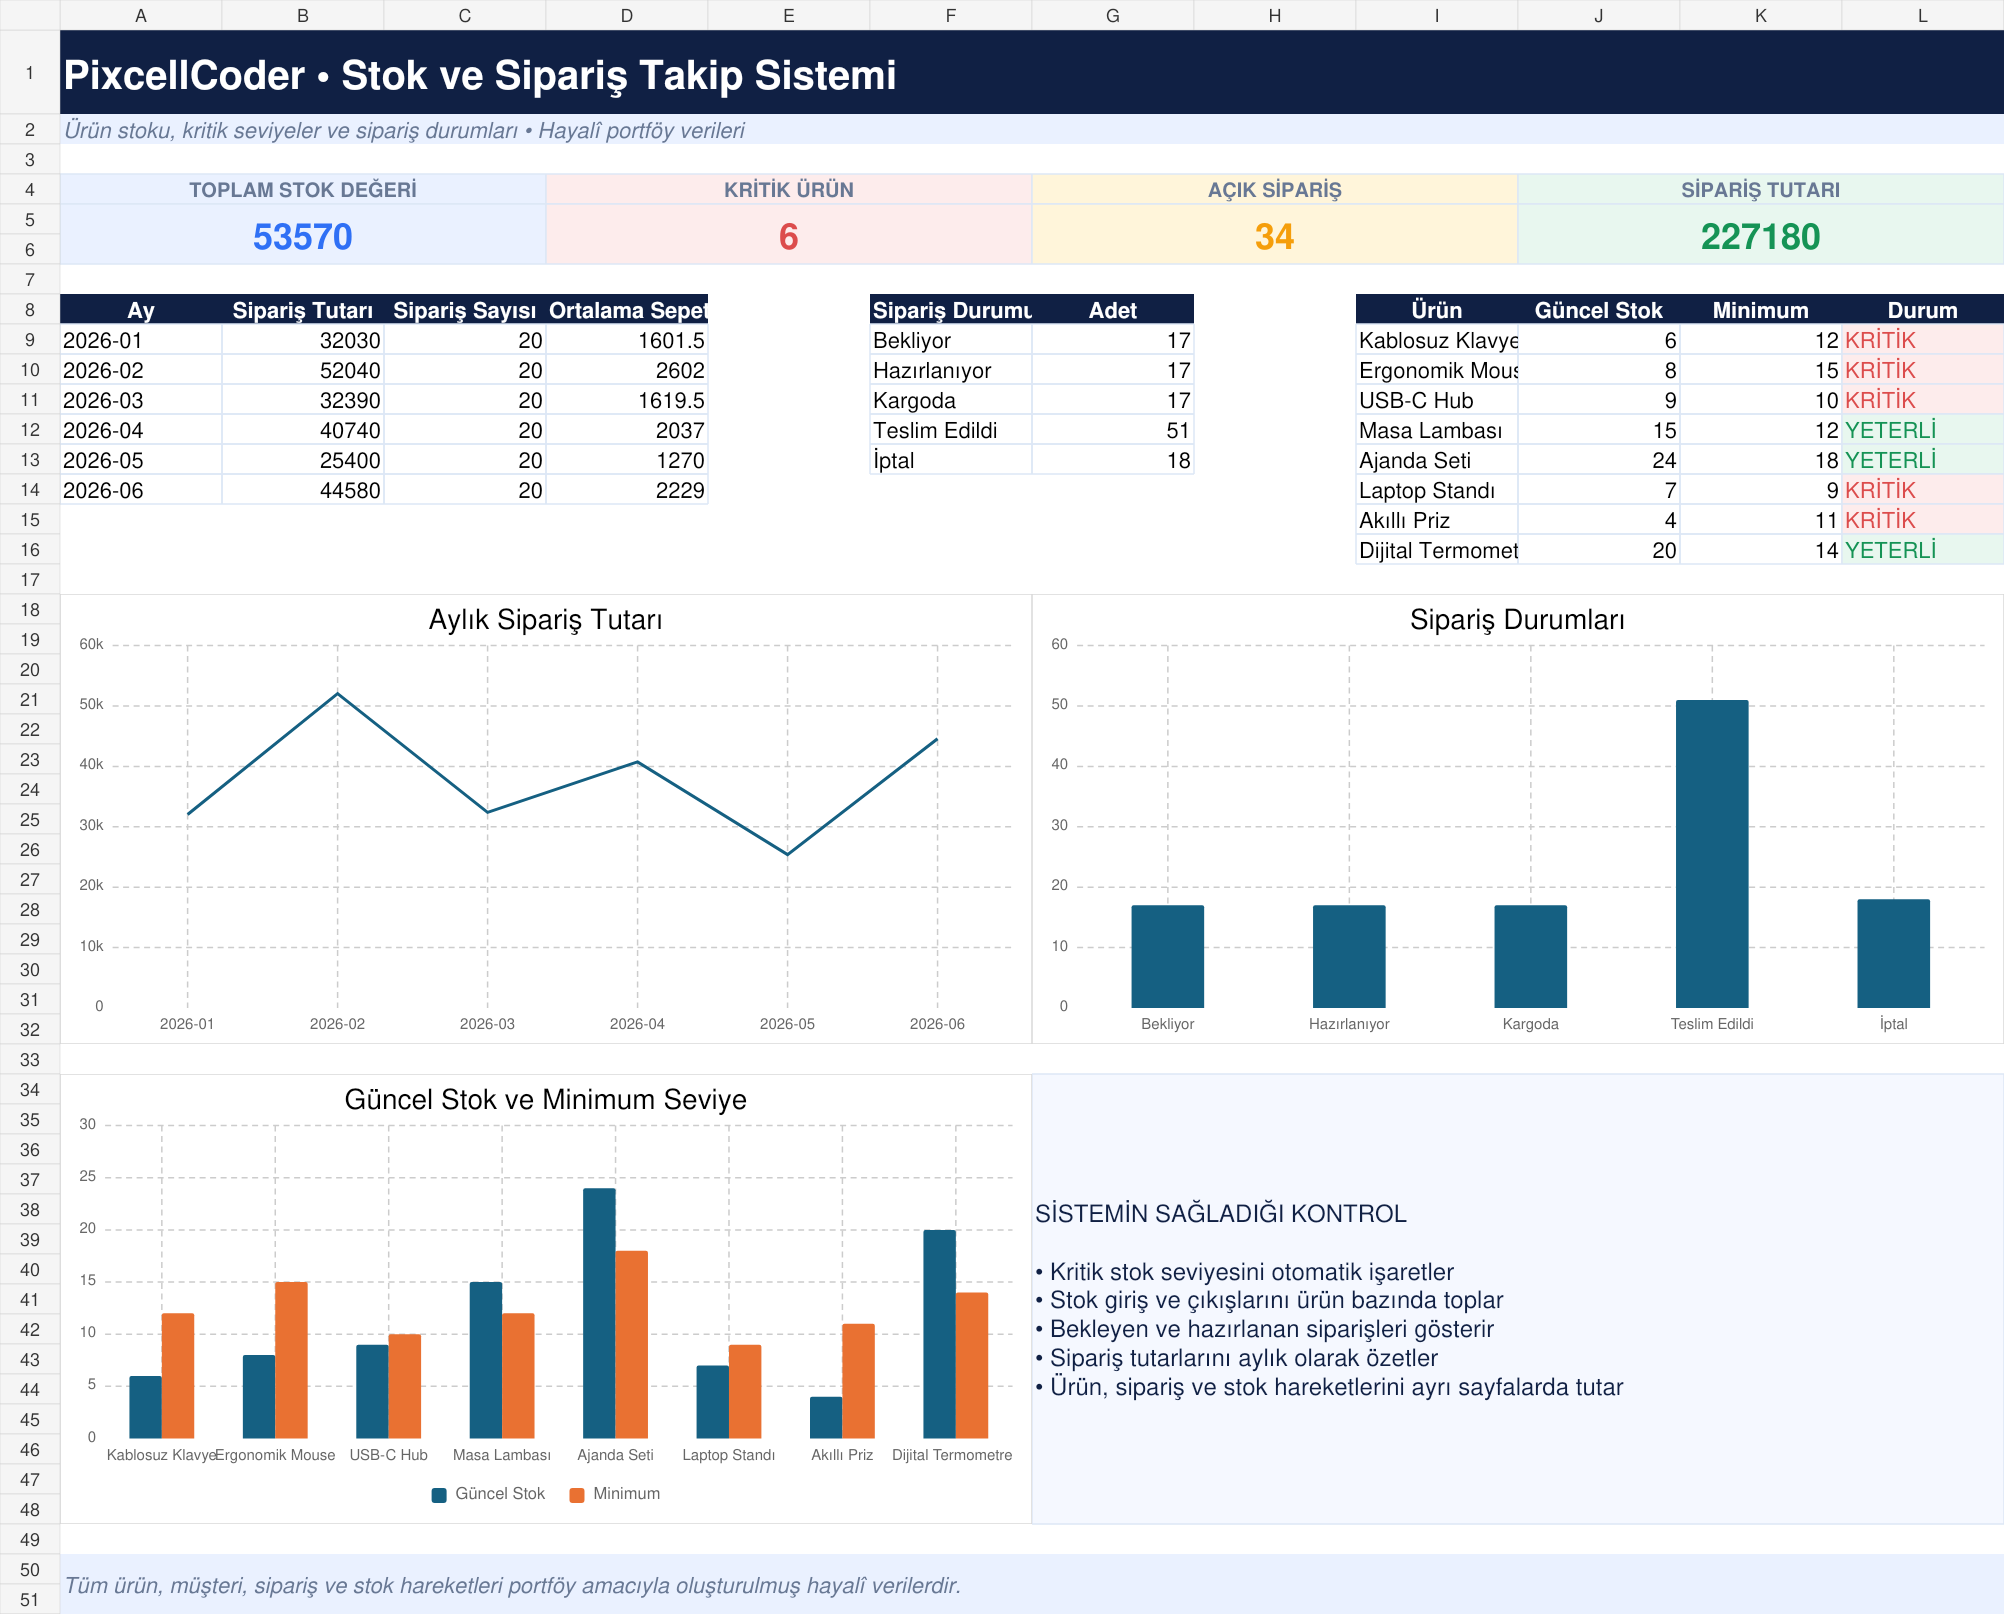Select the "Minimum" table header cell

(1761, 310)
